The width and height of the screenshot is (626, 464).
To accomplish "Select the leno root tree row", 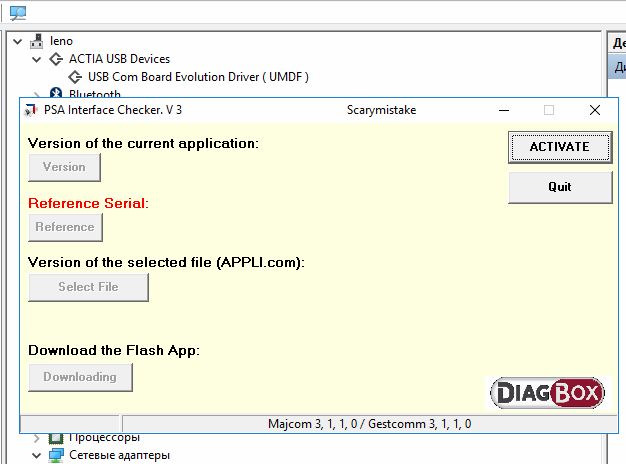I will [61, 41].
